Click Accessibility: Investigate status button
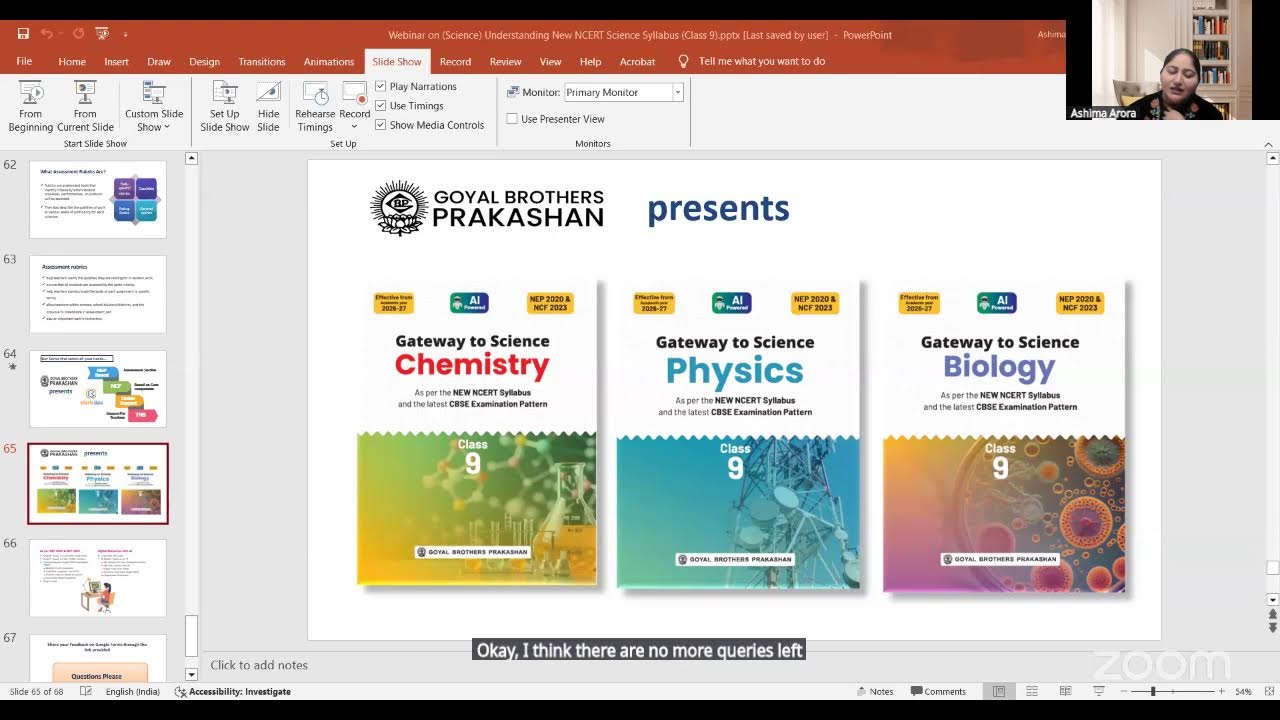 click(233, 692)
